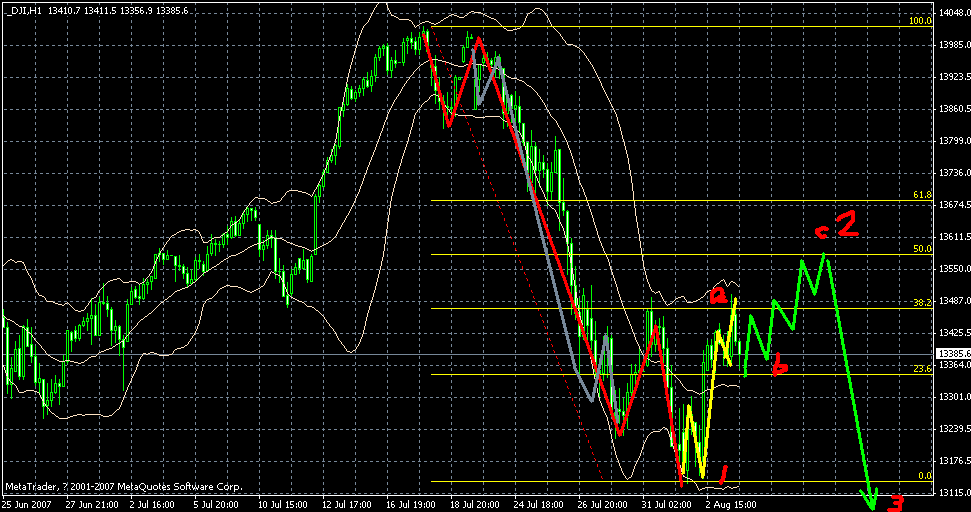Click the 24 Jul 18:00 time label
The width and height of the screenshot is (971, 512).
[x=539, y=505]
